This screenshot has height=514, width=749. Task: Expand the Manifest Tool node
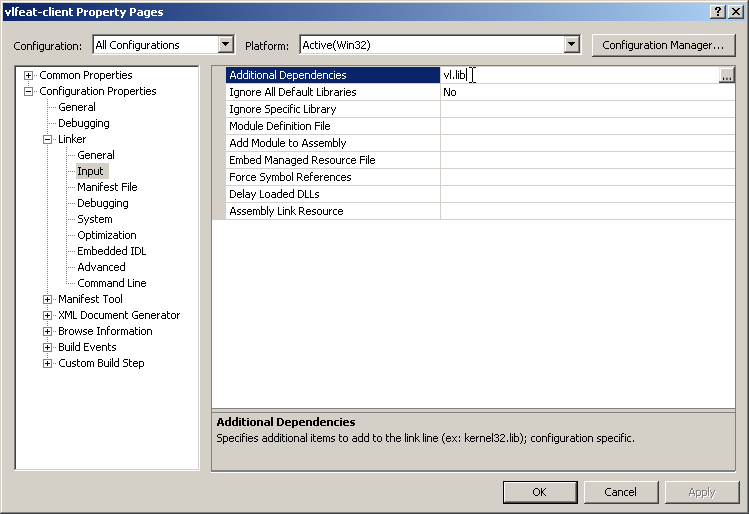coord(47,299)
